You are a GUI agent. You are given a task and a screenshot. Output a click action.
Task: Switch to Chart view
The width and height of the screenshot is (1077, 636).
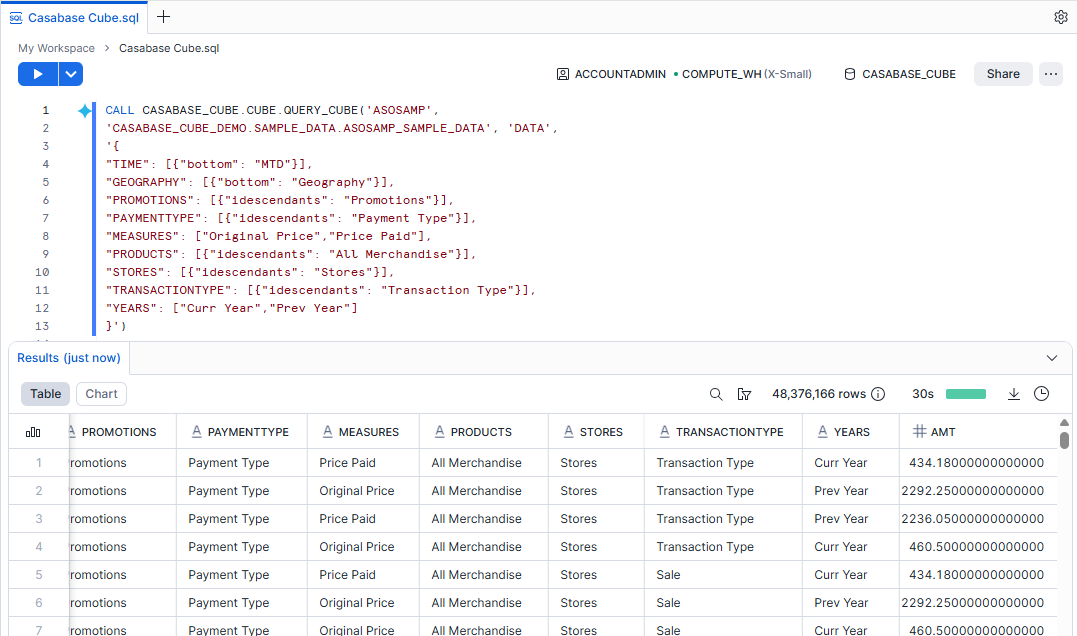tap(101, 394)
